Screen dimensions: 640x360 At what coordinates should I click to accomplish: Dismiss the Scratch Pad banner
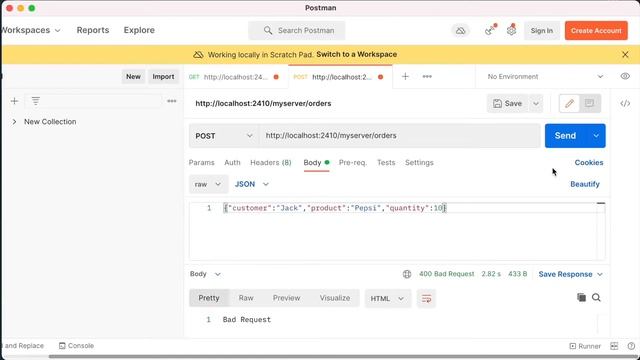(625, 54)
